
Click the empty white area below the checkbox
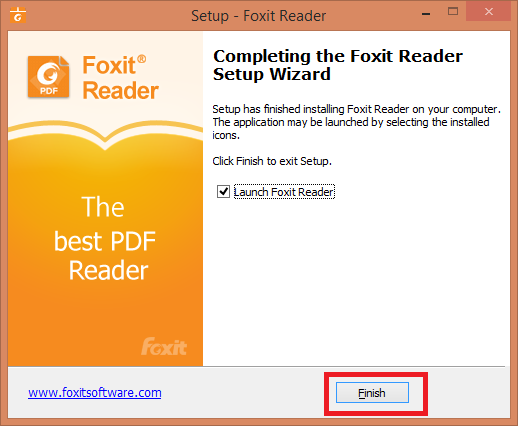[356, 280]
